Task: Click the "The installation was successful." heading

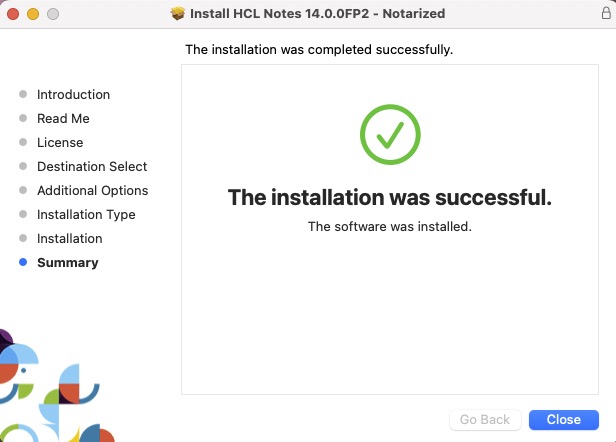Action: [x=389, y=197]
